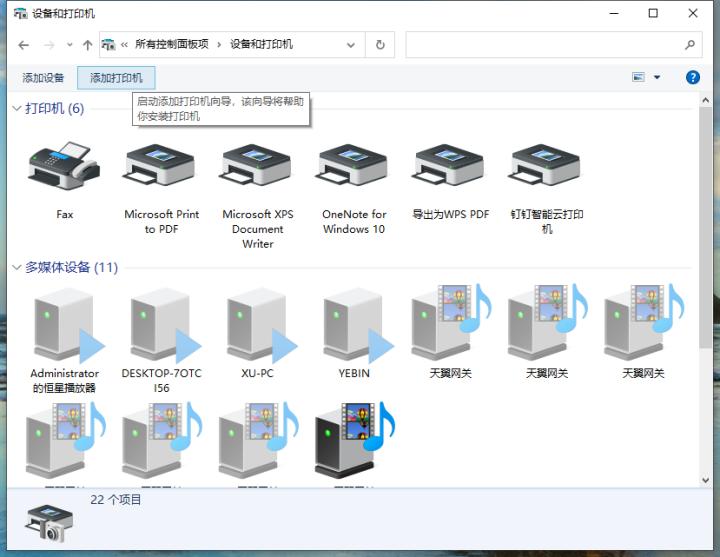The image size is (720, 557).
Task: Click inside the search input box
Action: click(x=545, y=45)
